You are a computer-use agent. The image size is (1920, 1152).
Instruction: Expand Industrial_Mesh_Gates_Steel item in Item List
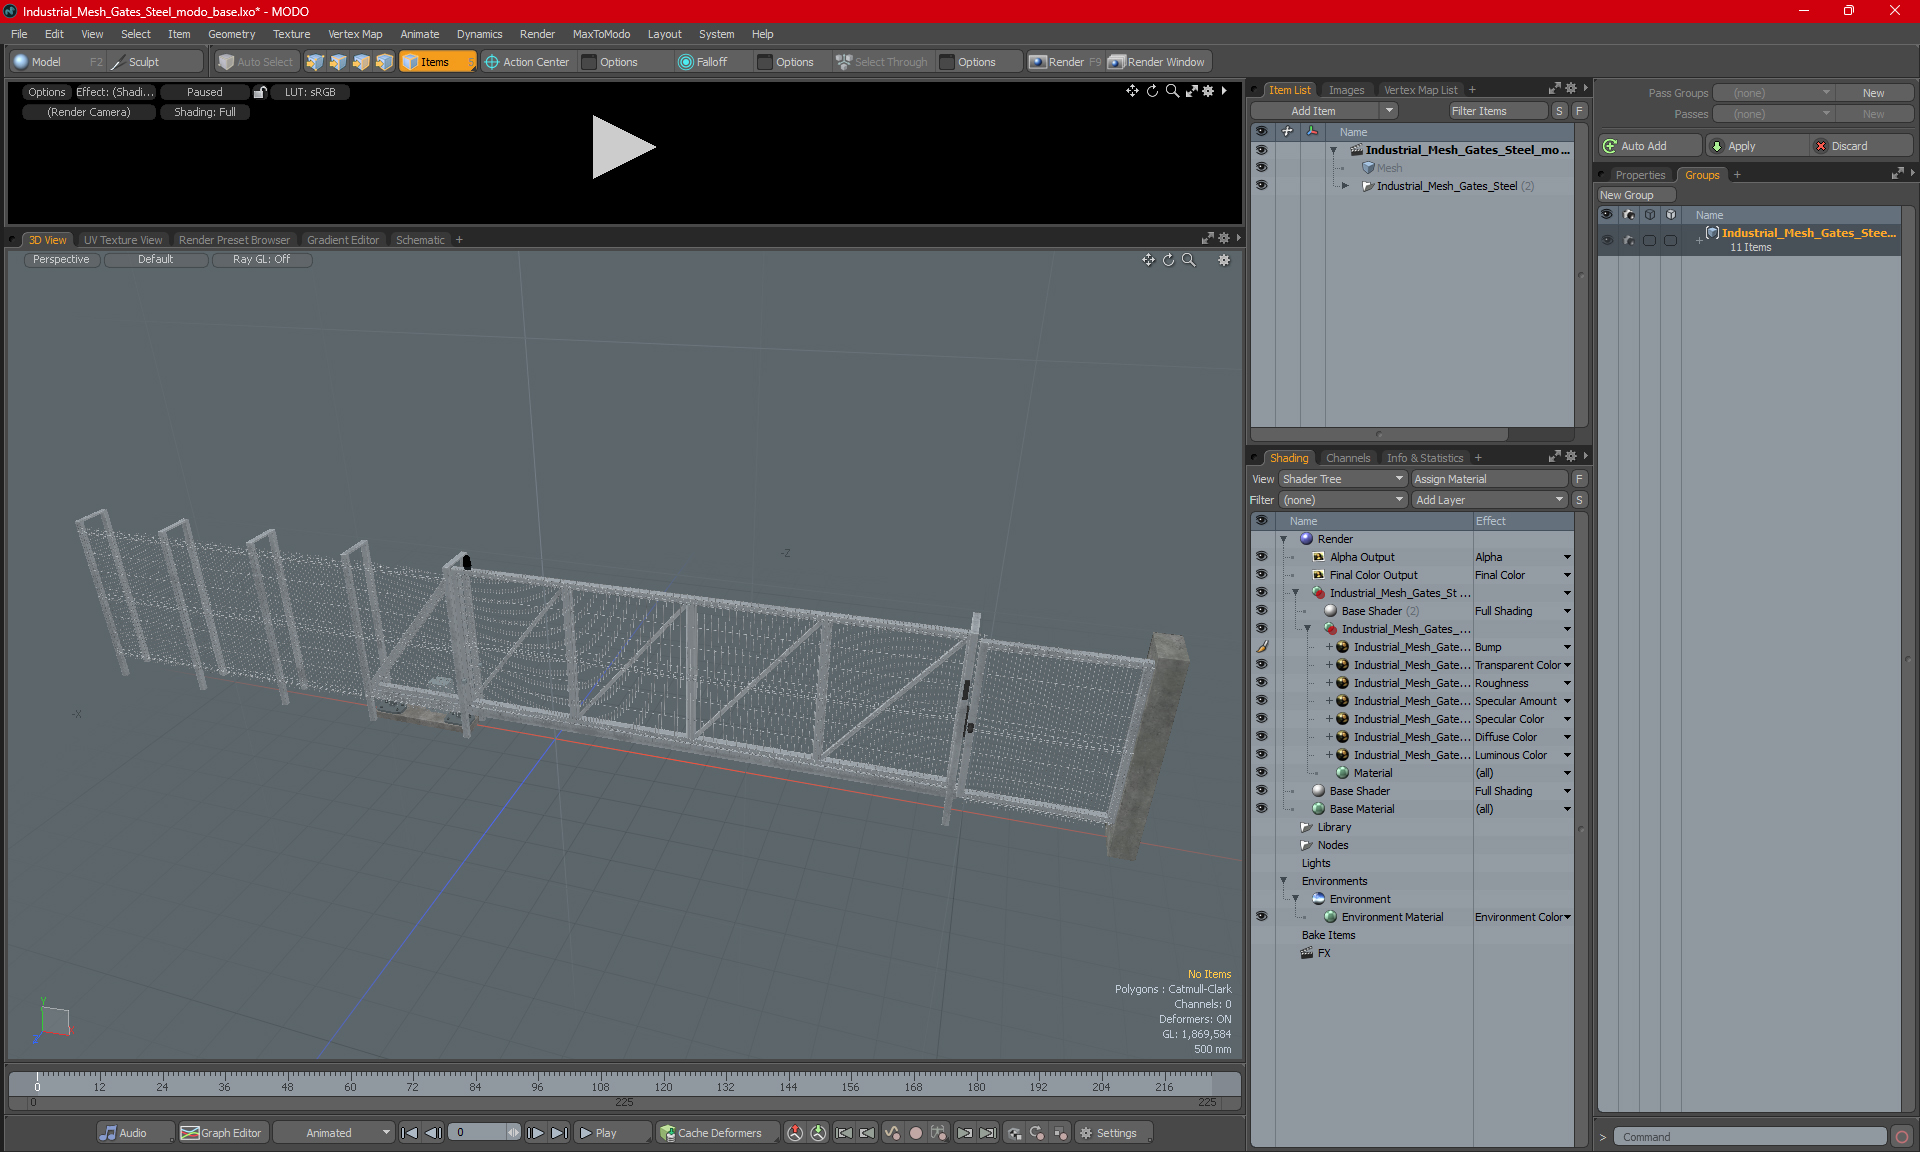[1346, 186]
